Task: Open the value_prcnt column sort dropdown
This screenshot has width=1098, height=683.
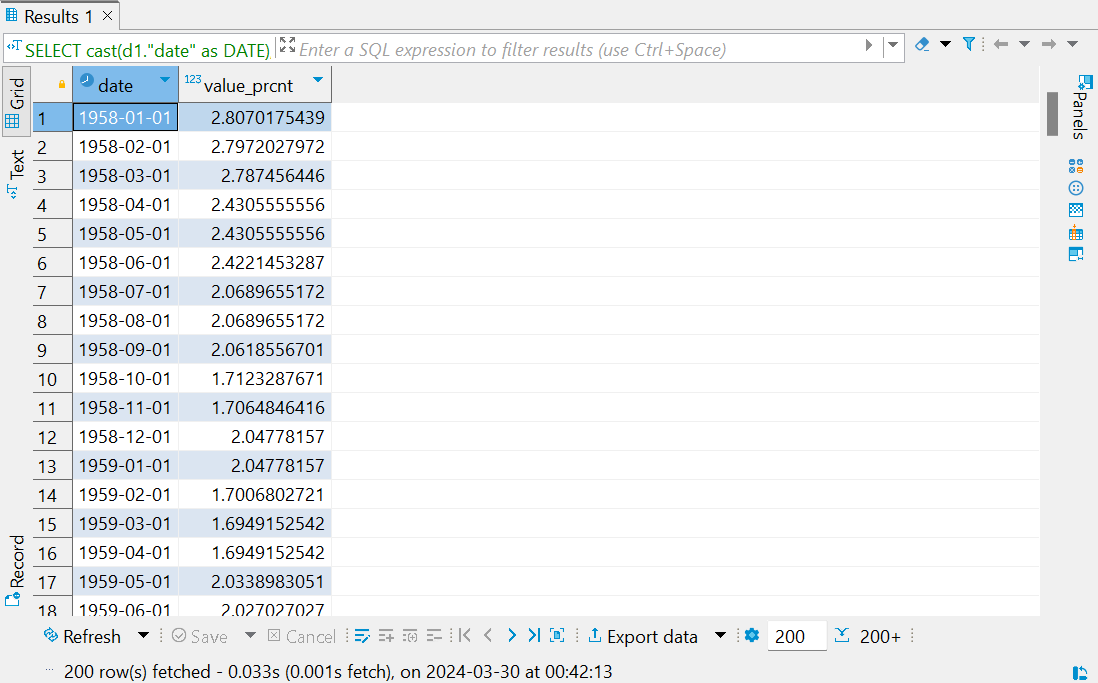Action: coord(318,79)
